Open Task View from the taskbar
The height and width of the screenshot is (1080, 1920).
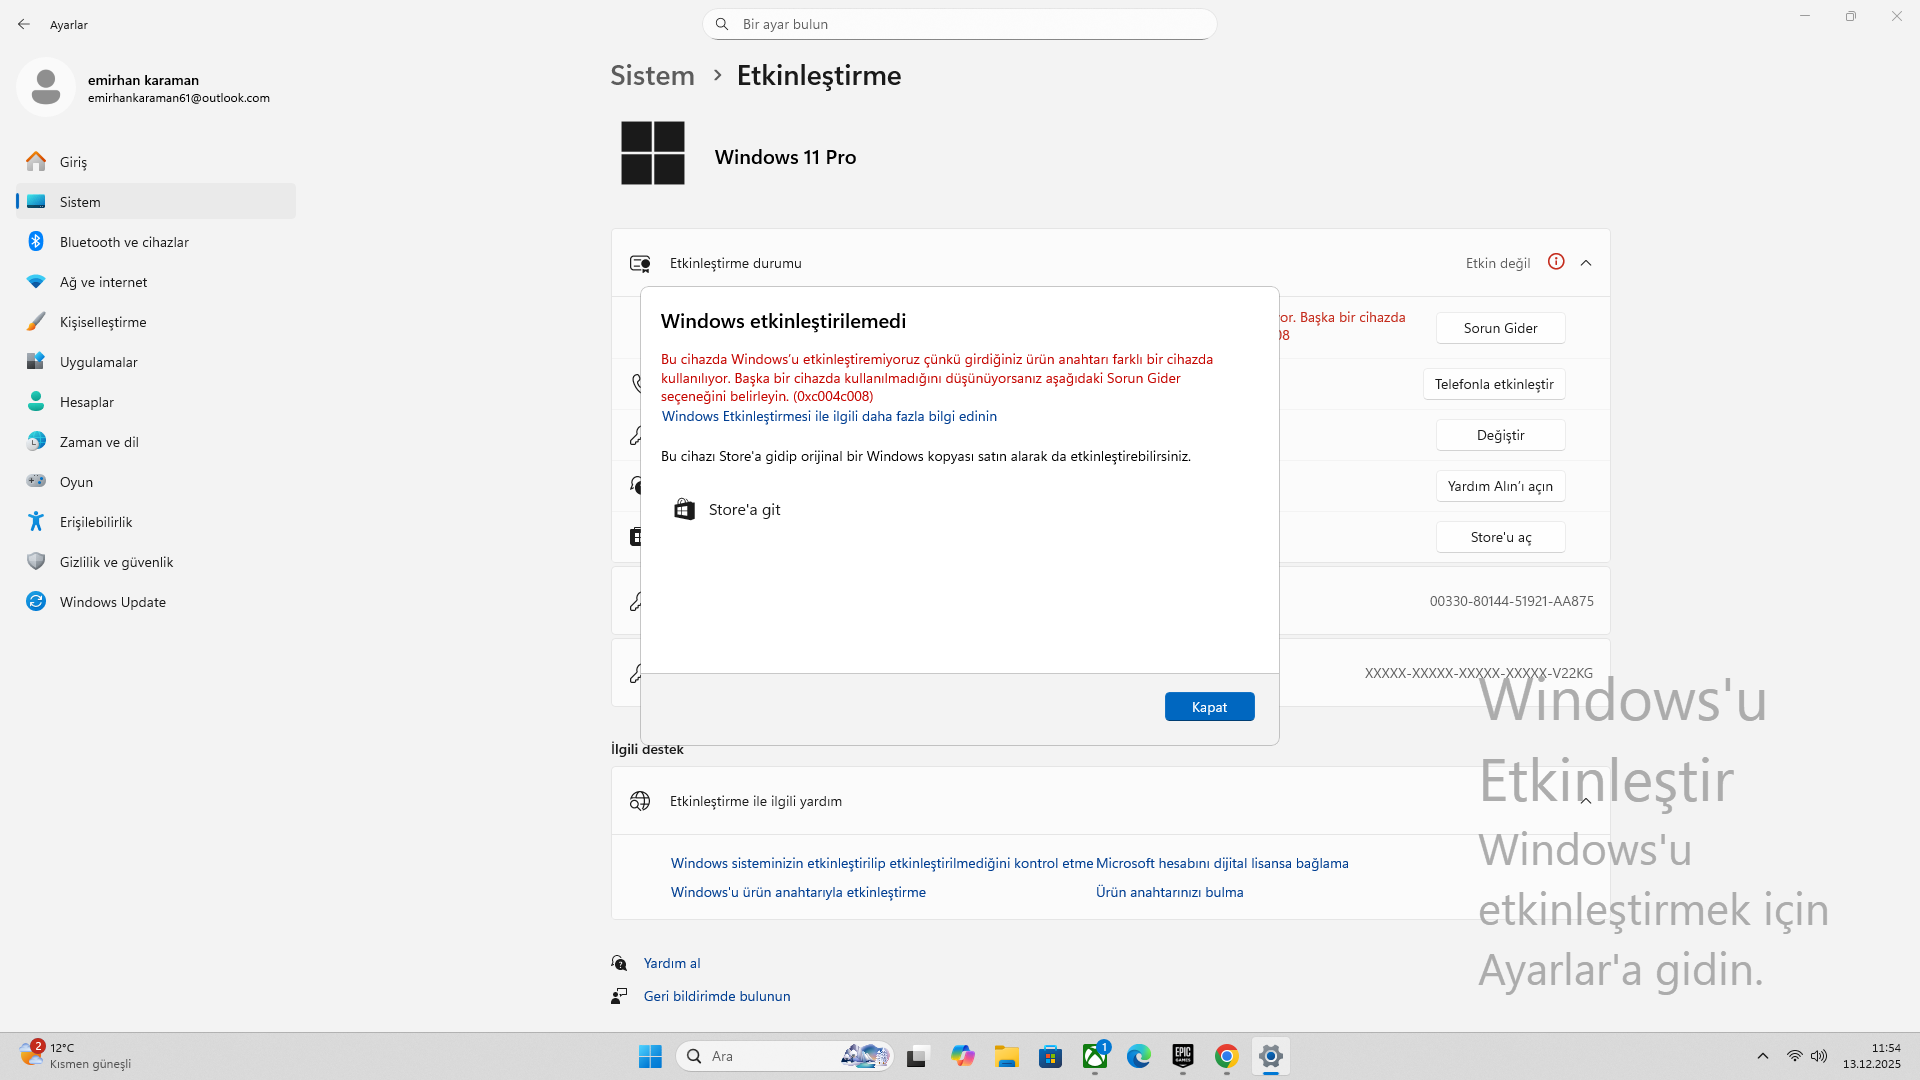pos(917,1056)
